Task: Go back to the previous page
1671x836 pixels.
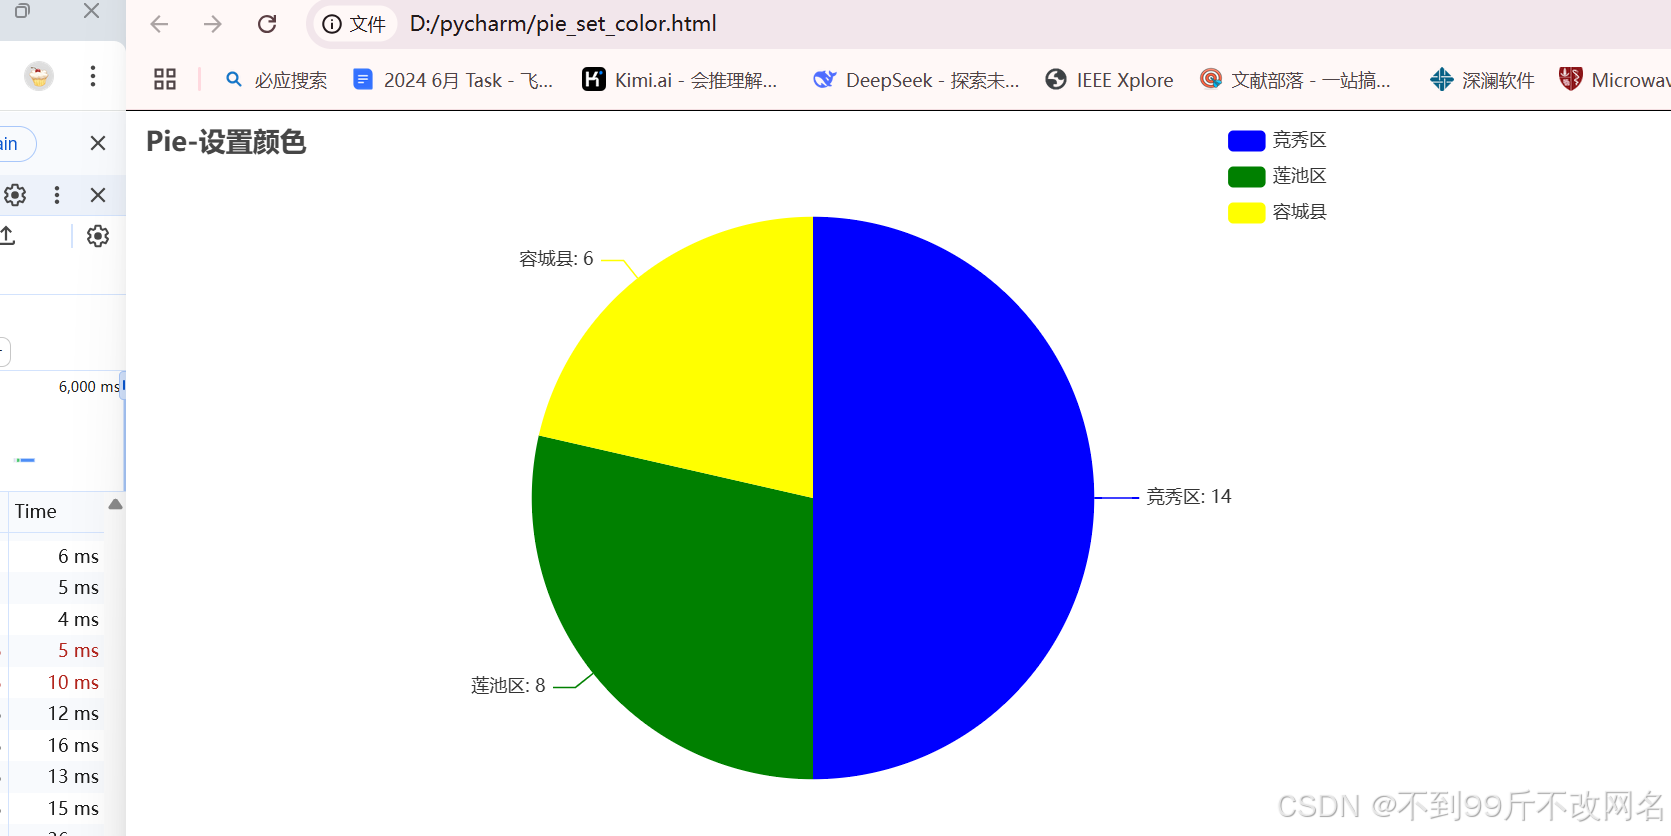Action: [159, 24]
